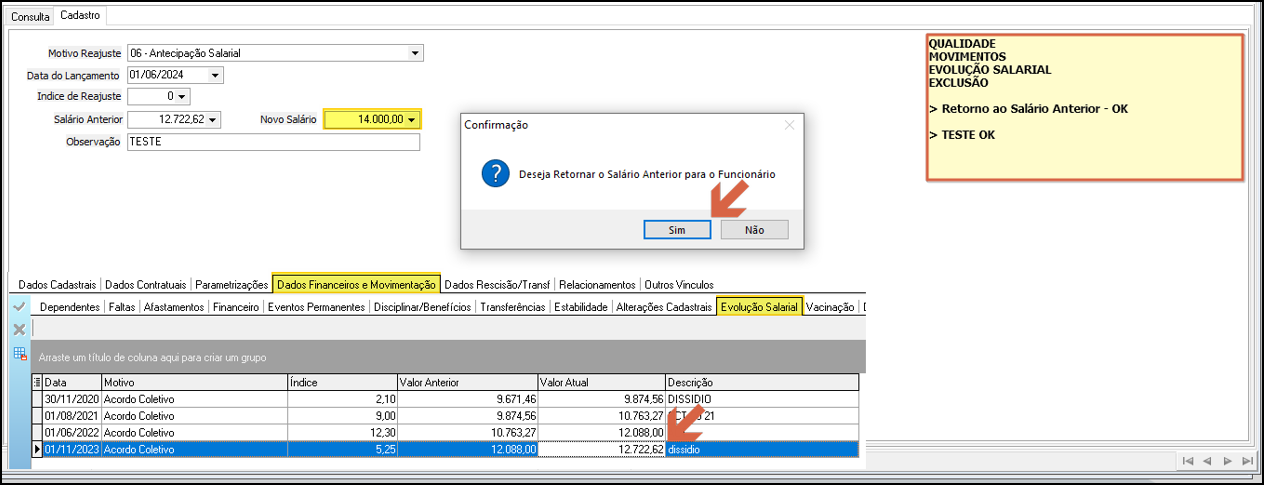Go to next record with navigator arrow
1264x485 pixels.
[x=1227, y=461]
